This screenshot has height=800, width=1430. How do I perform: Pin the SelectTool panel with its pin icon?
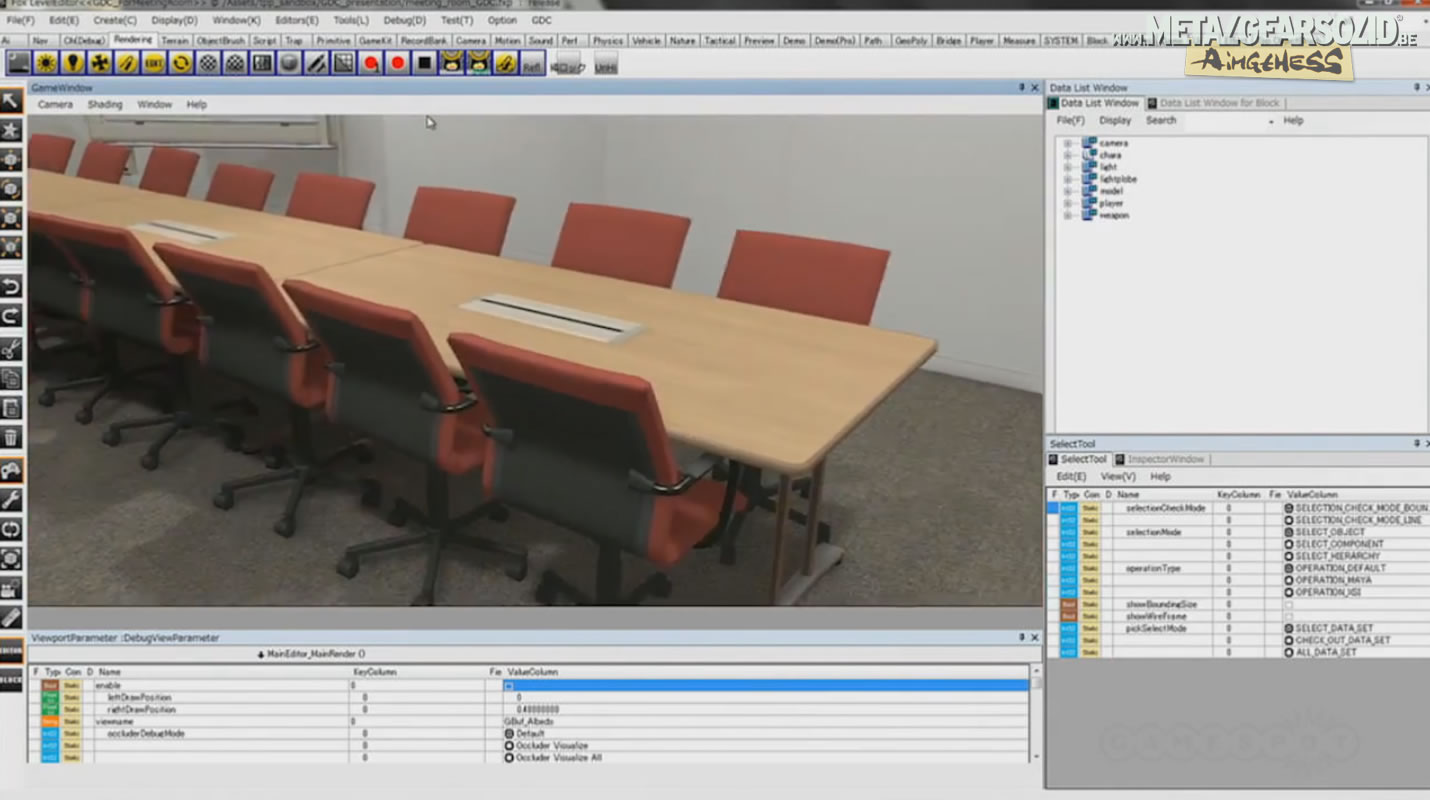[1416, 443]
